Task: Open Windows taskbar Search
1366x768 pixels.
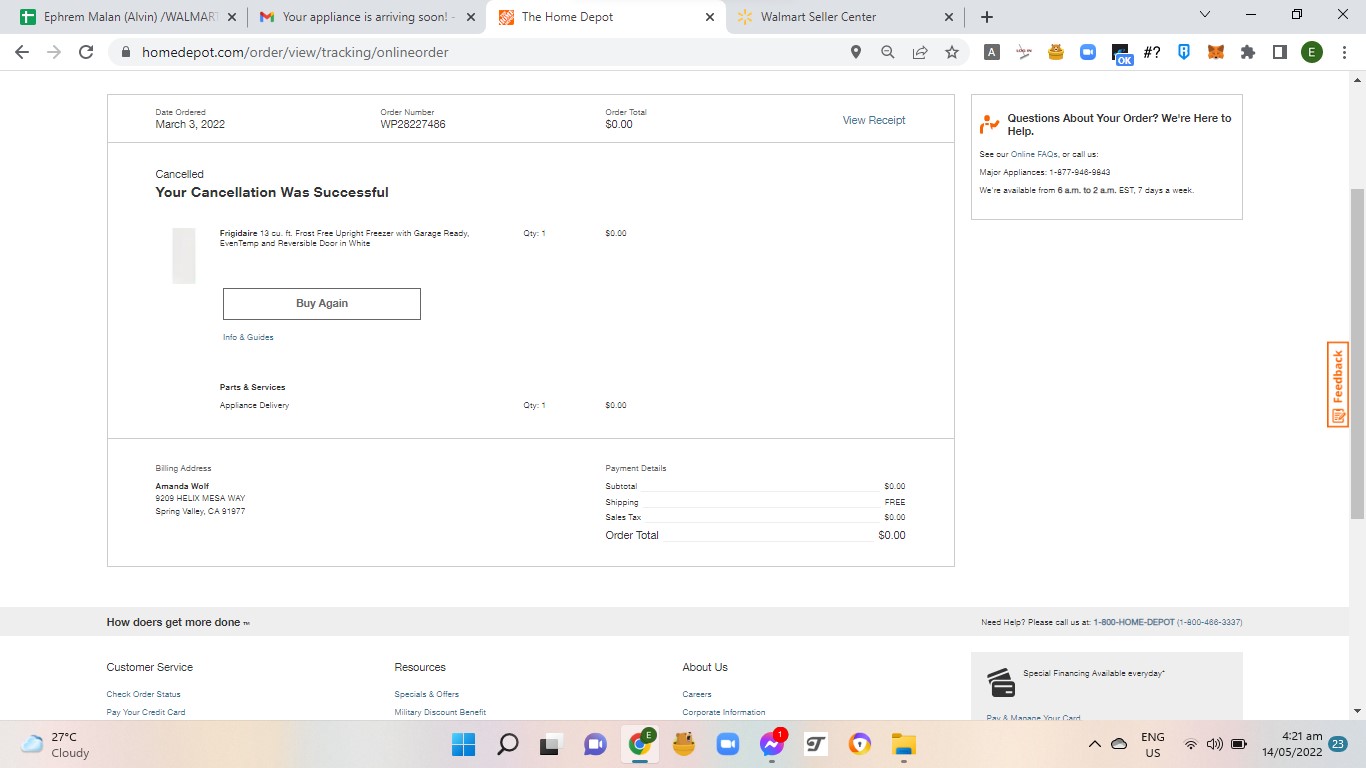Action: coord(508,744)
